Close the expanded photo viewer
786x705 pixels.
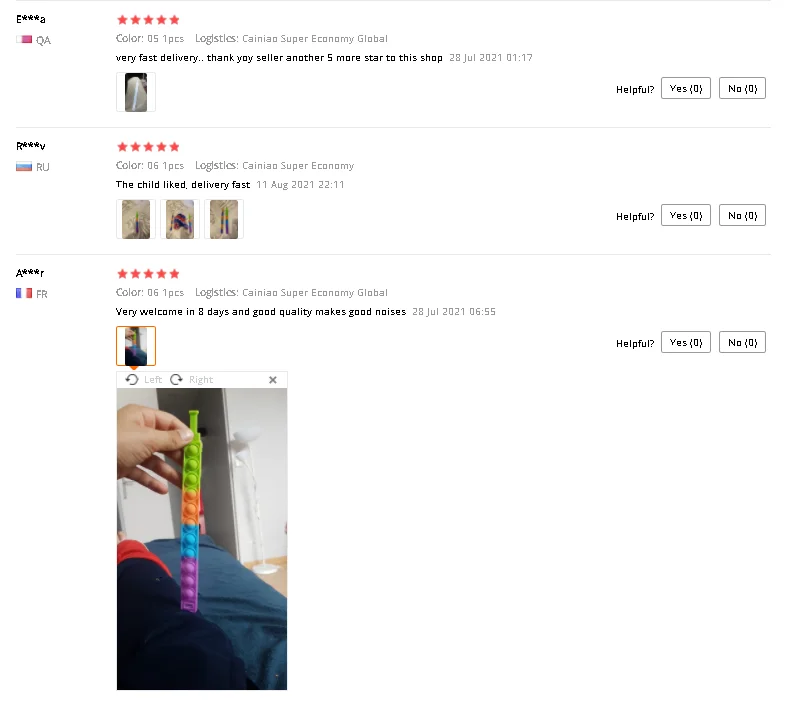click(x=273, y=380)
